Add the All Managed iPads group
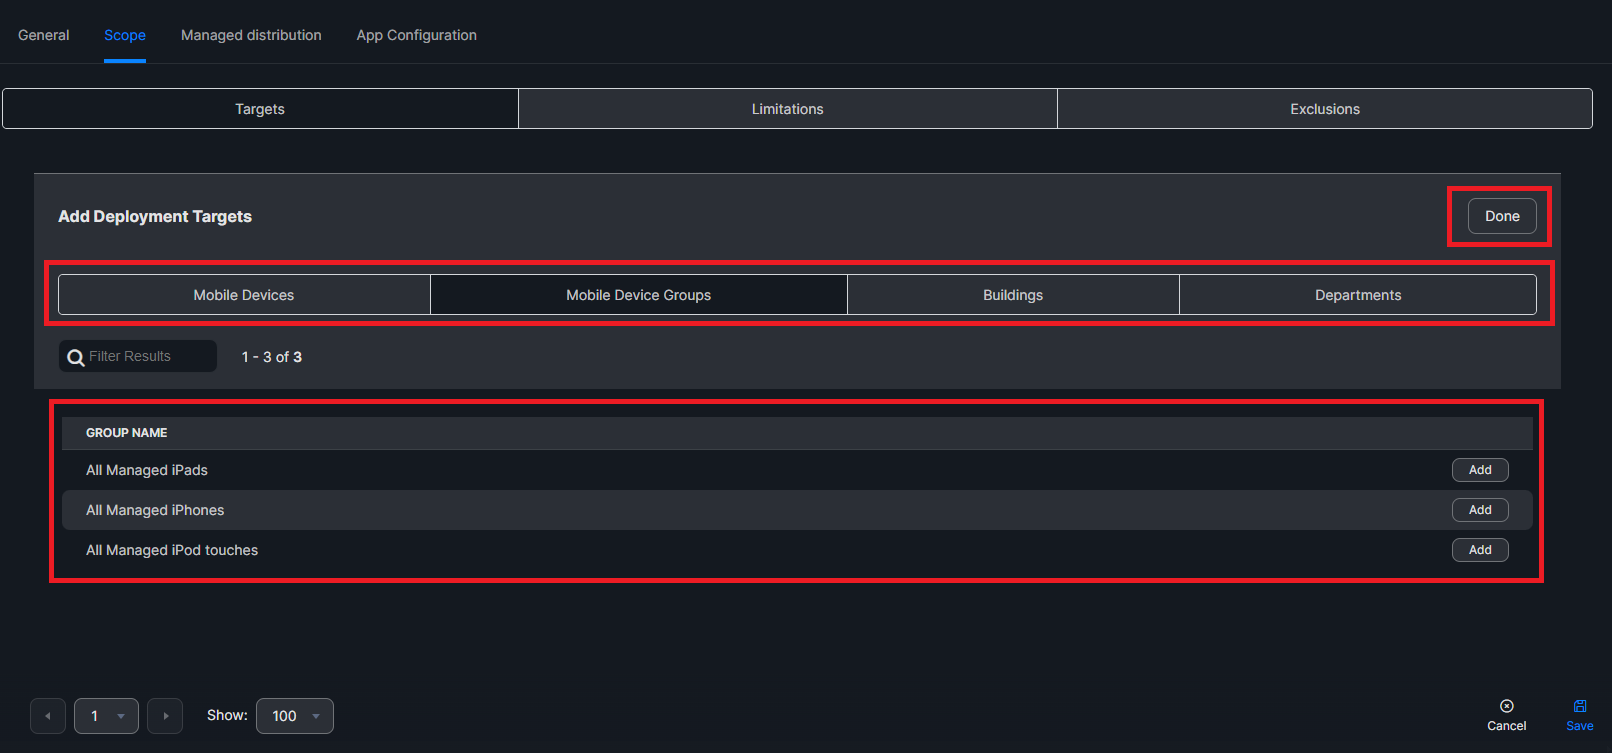Viewport: 1612px width, 753px height. pos(1480,470)
